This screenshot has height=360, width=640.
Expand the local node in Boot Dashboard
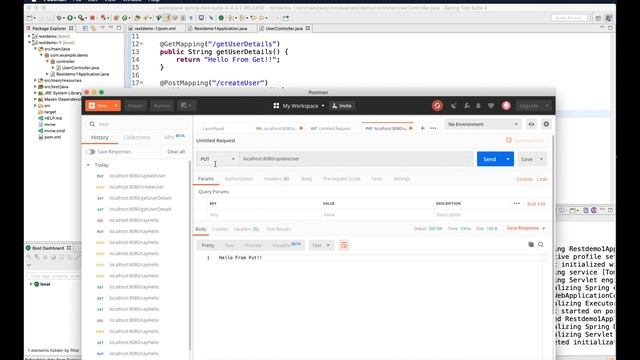point(31,284)
